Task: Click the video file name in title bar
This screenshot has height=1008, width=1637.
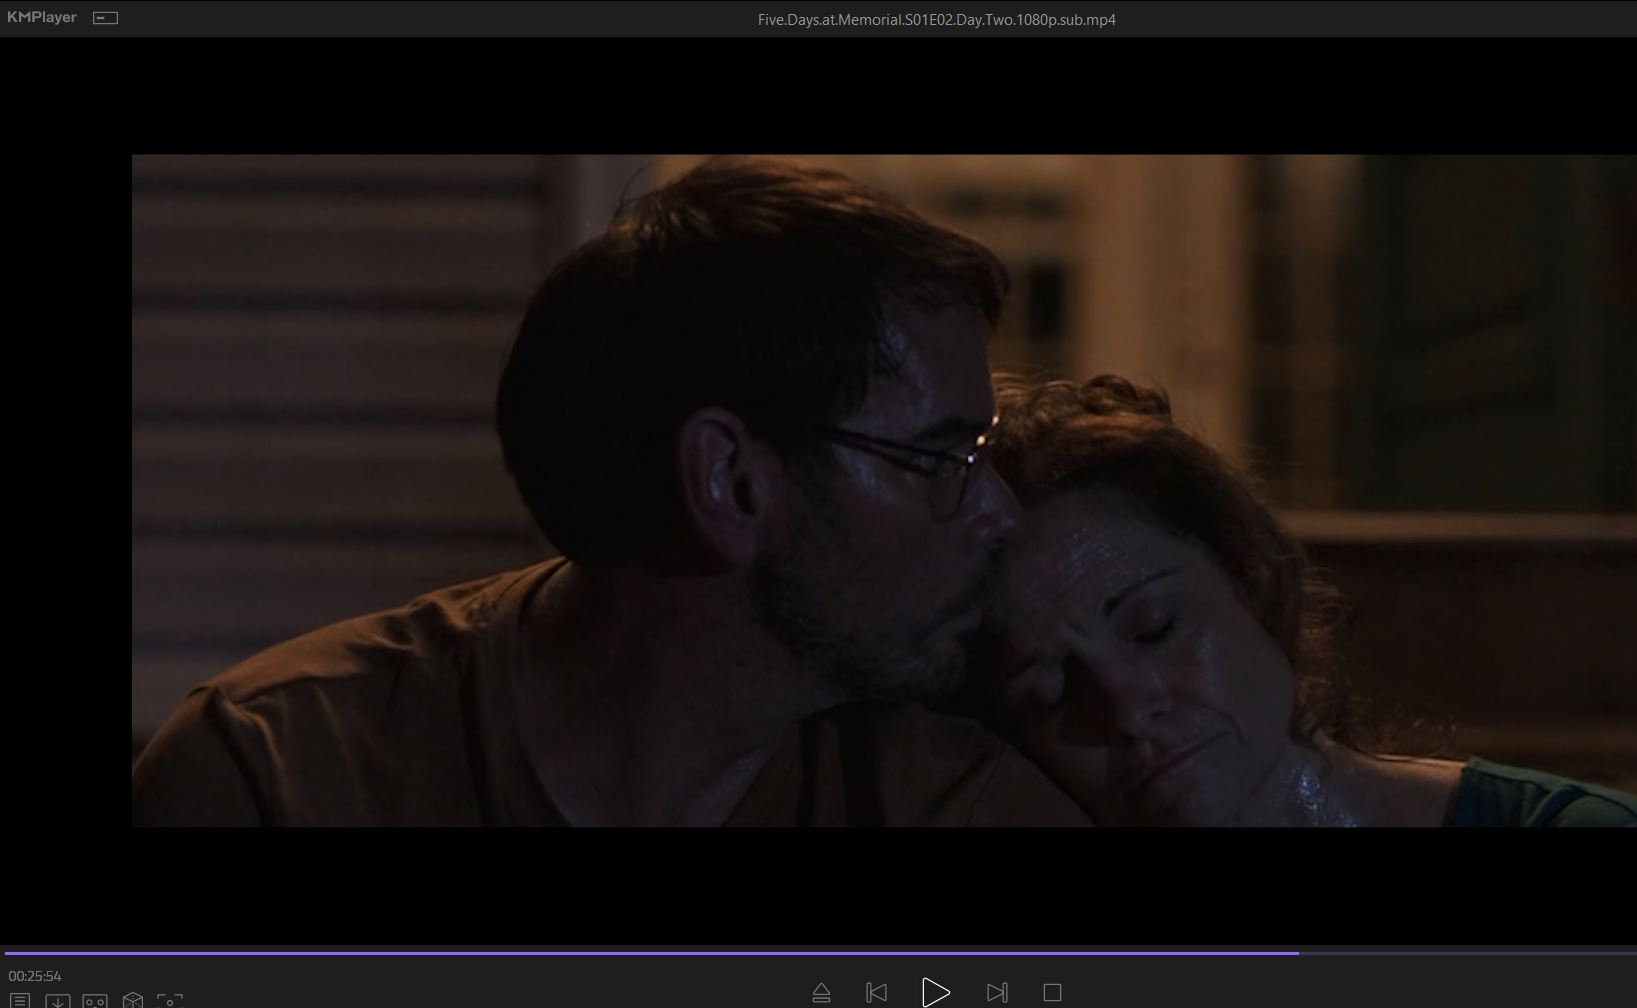Action: click(x=936, y=19)
